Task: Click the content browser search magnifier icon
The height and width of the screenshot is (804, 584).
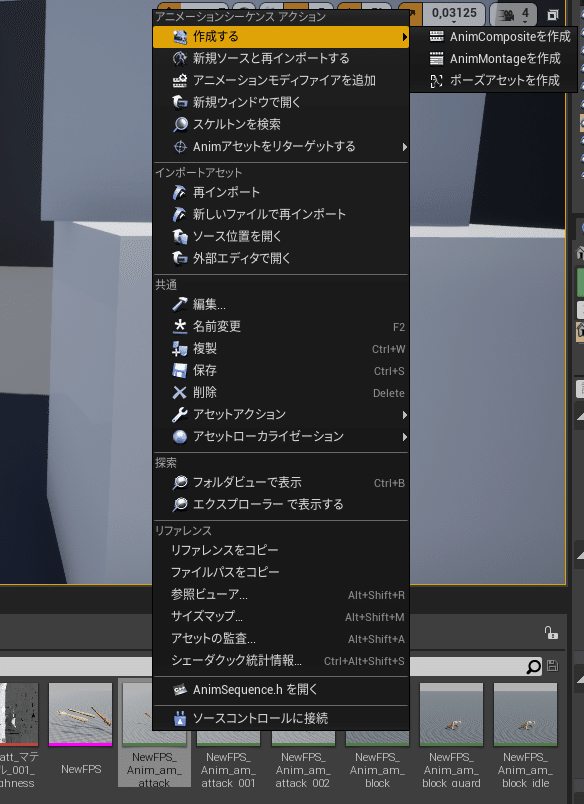Action: tap(533, 667)
